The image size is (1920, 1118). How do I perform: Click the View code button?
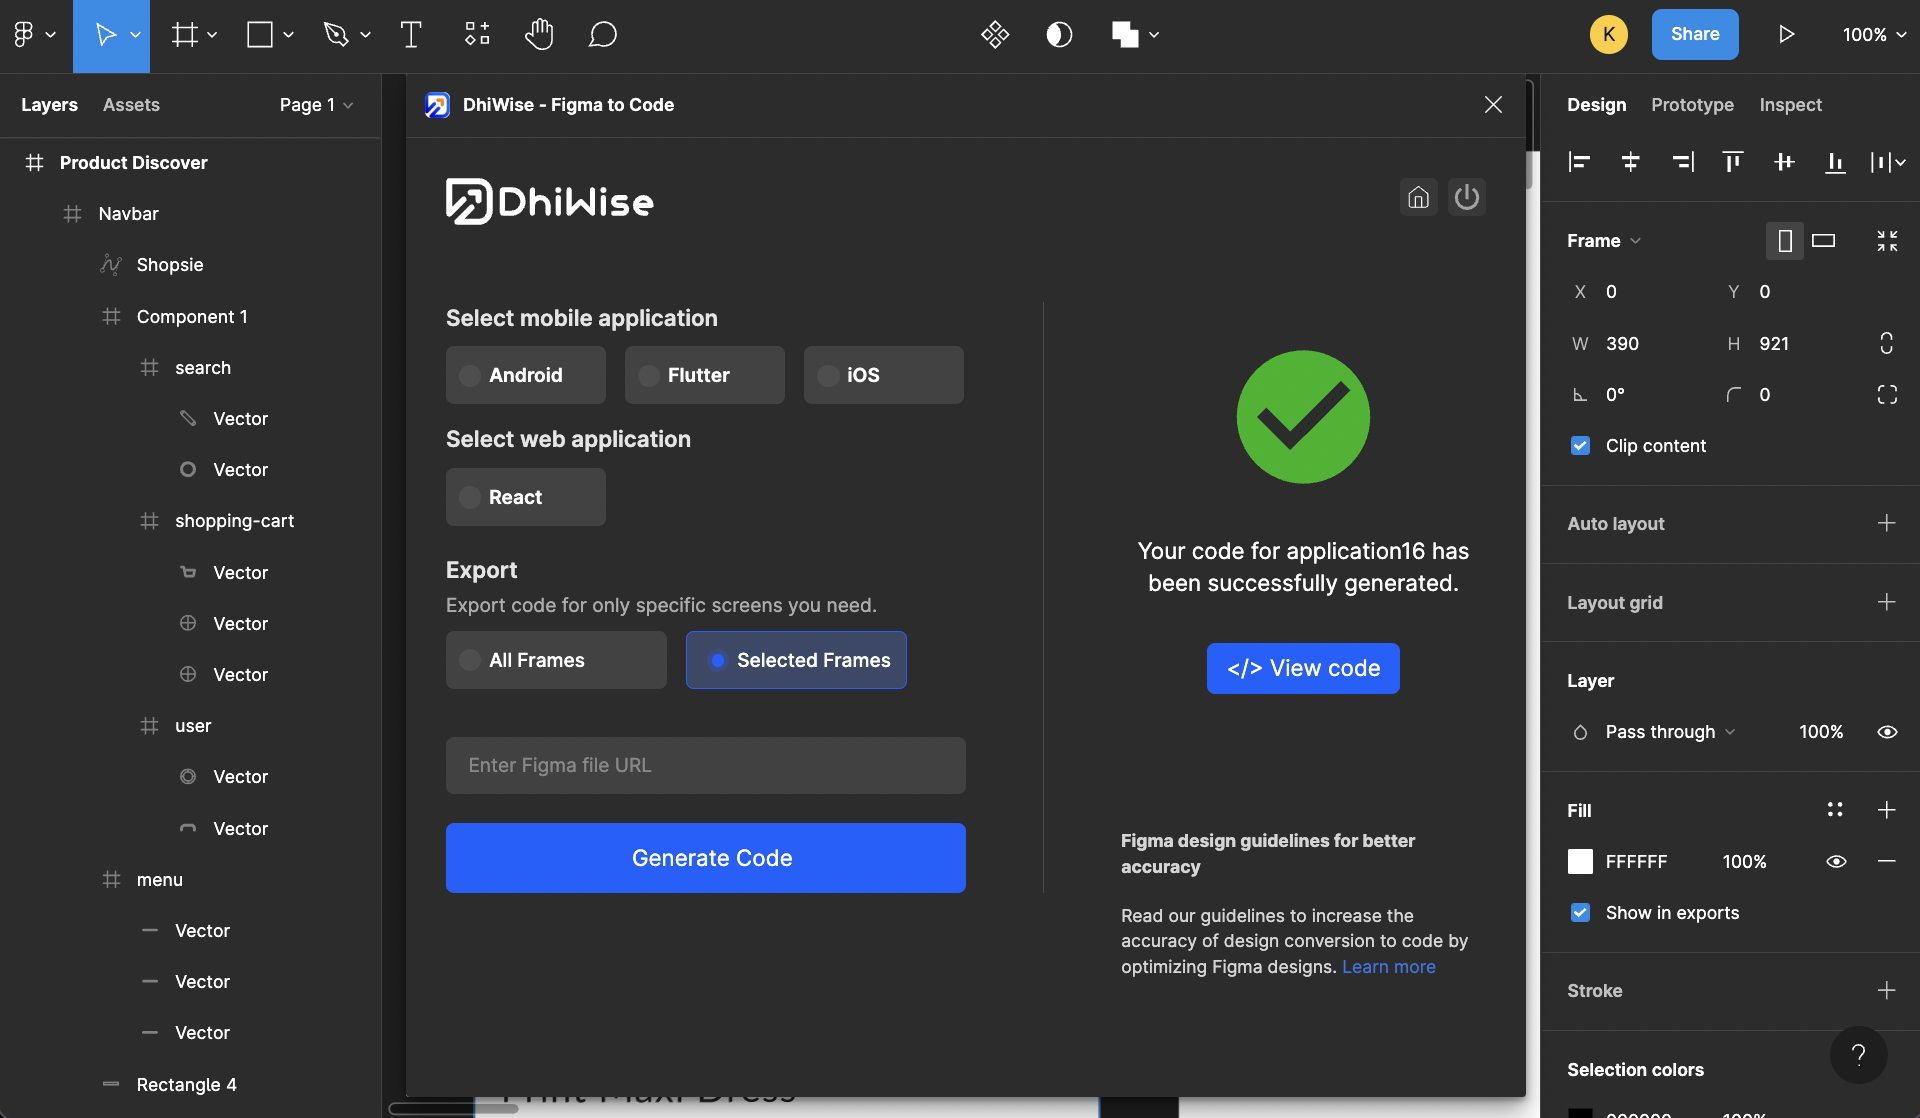click(x=1303, y=668)
